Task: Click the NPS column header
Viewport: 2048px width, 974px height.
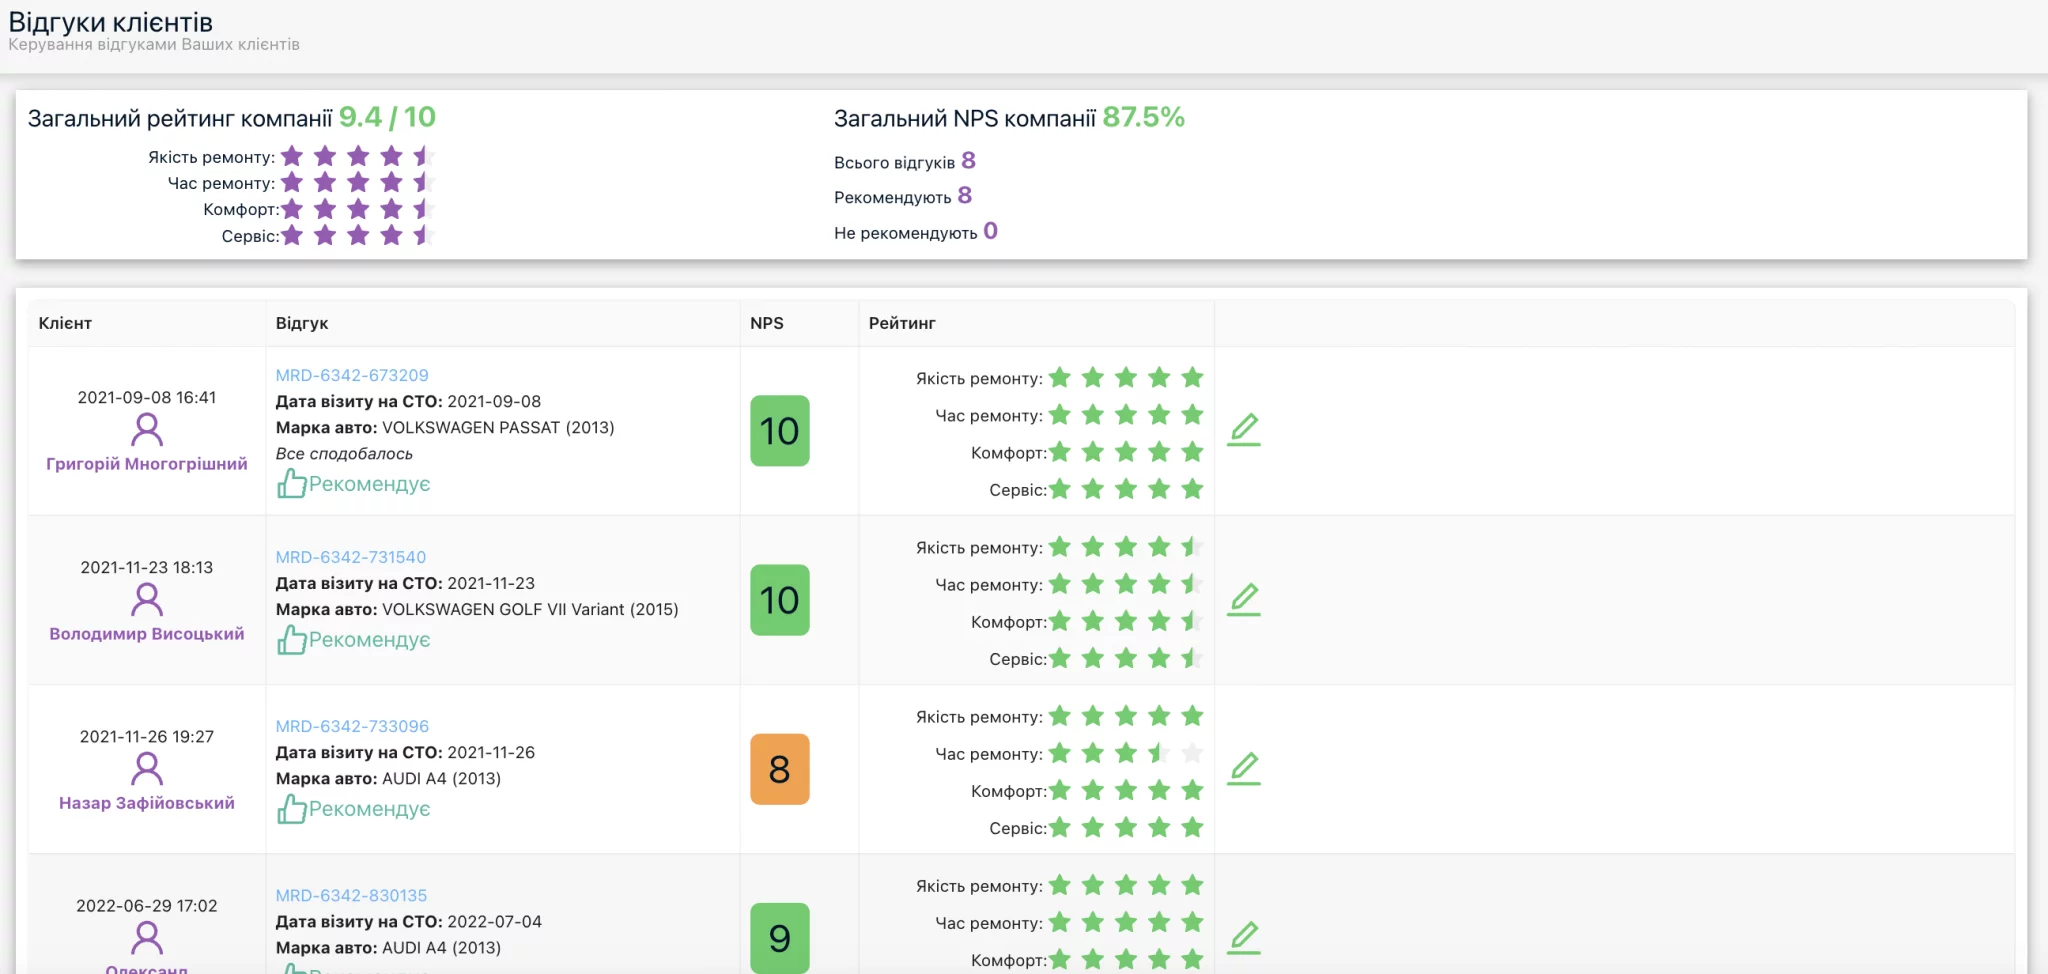Action: tap(767, 323)
